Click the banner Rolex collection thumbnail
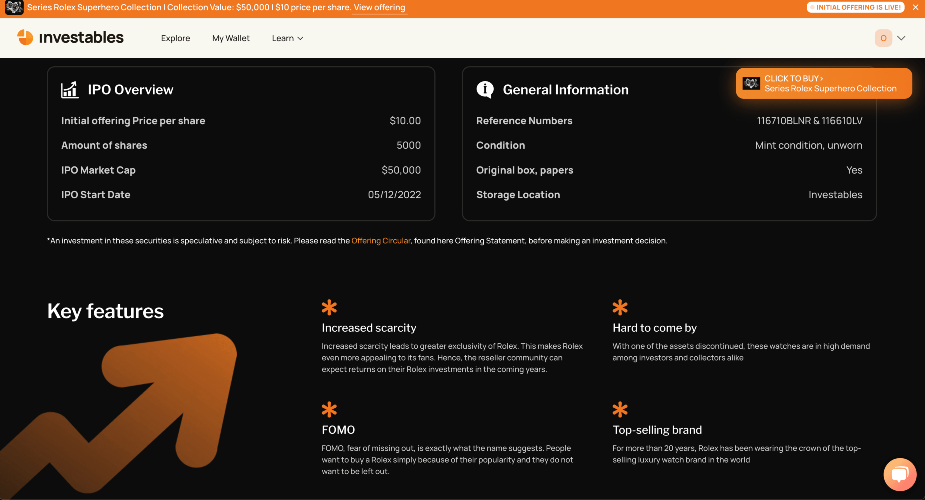 (14, 8)
